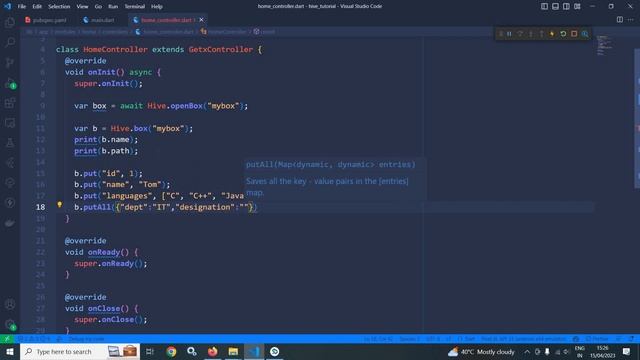Open Firefox from the taskbar
Image resolution: width=640 pixels, height=360 pixels.
[213, 351]
